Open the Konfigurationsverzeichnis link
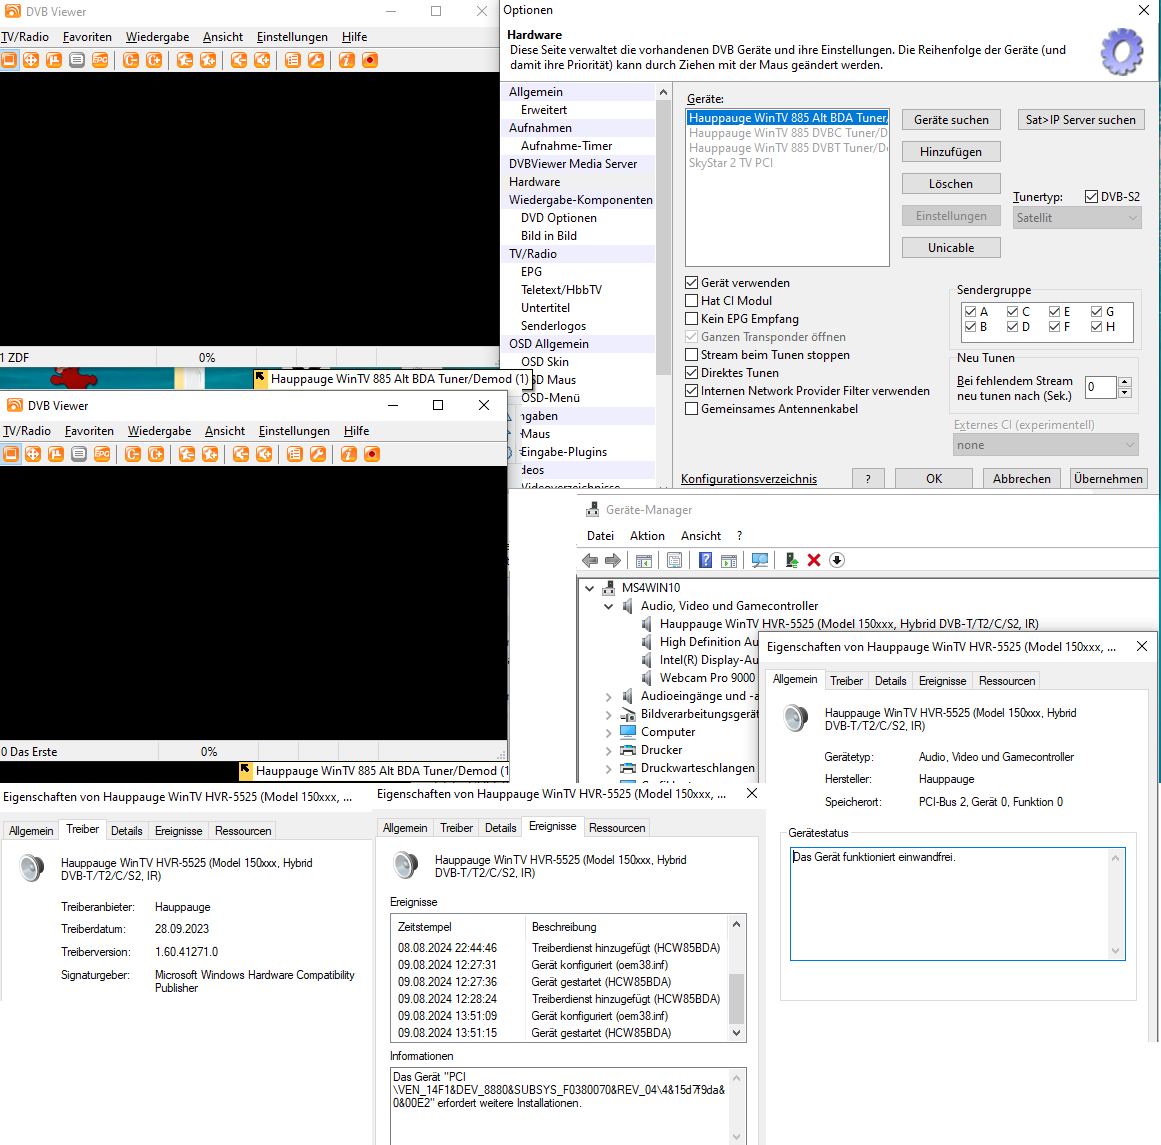 point(749,479)
